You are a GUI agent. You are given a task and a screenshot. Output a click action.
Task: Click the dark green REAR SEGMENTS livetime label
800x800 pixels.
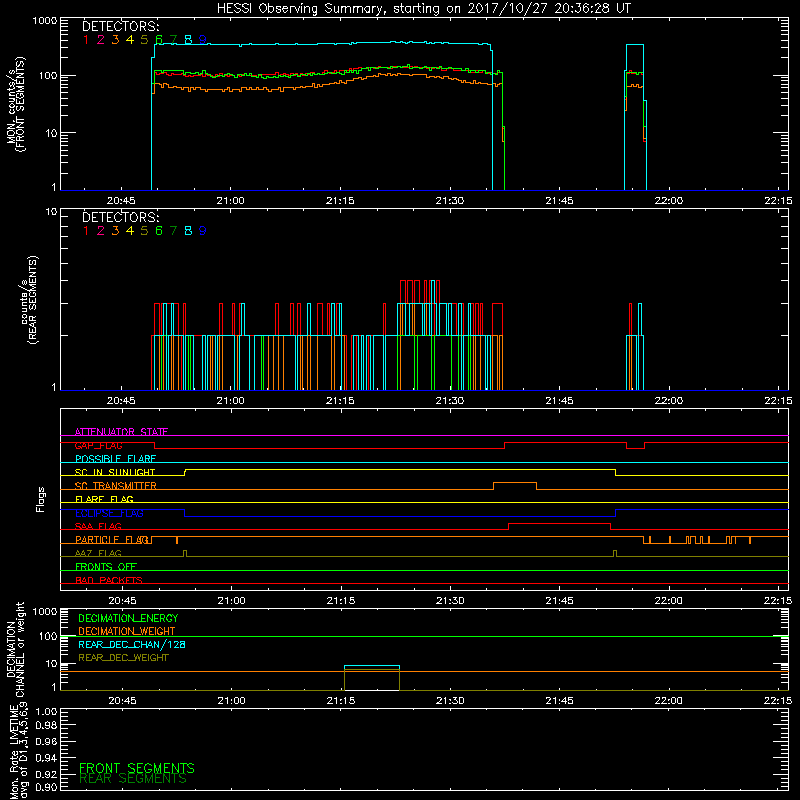pos(133,779)
